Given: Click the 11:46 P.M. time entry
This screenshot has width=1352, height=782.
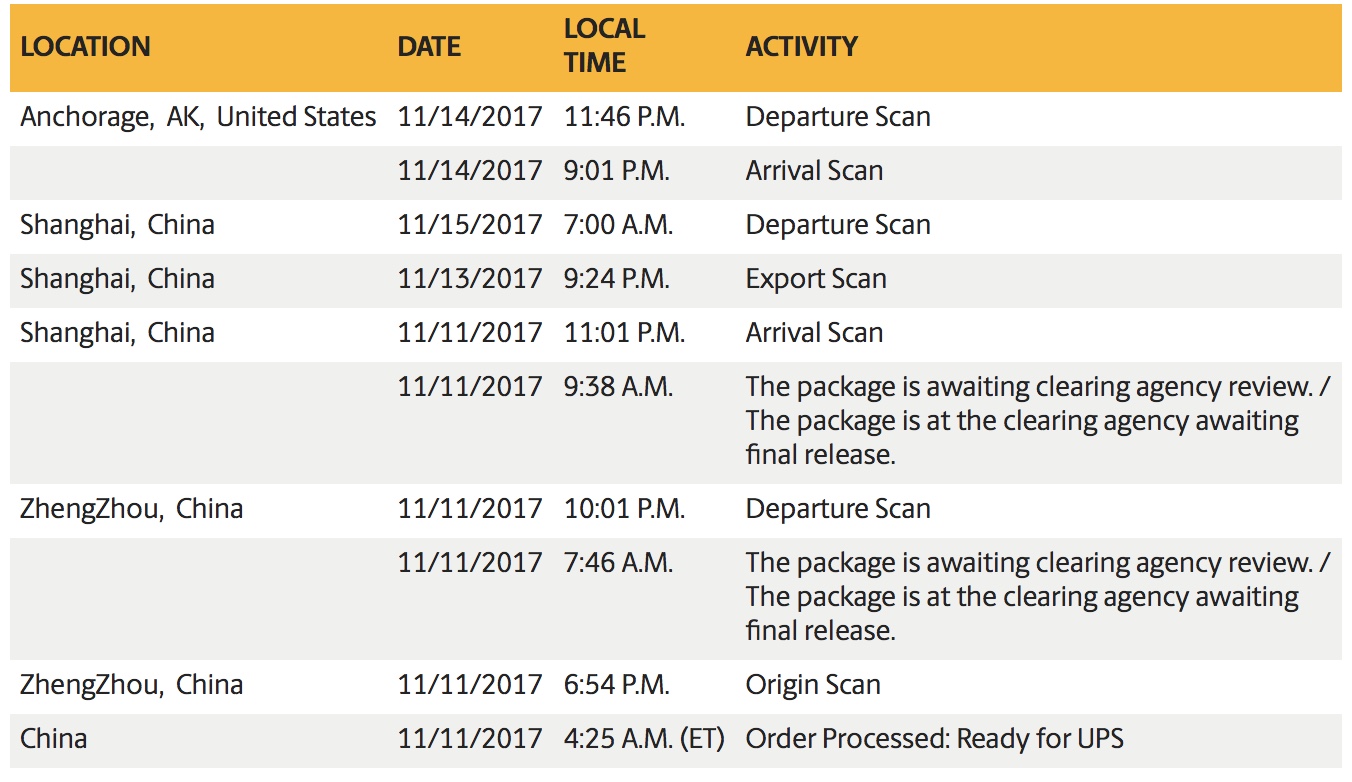Looking at the screenshot, I should coord(624,117).
